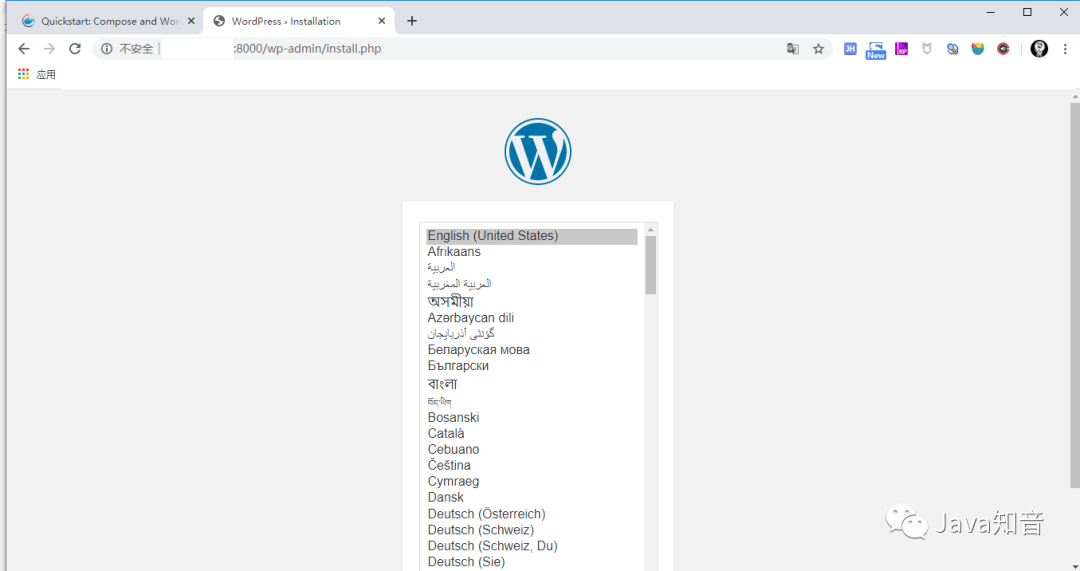This screenshot has width=1080, height=571.
Task: Click the language list scrollbar thumb
Action: point(651,265)
